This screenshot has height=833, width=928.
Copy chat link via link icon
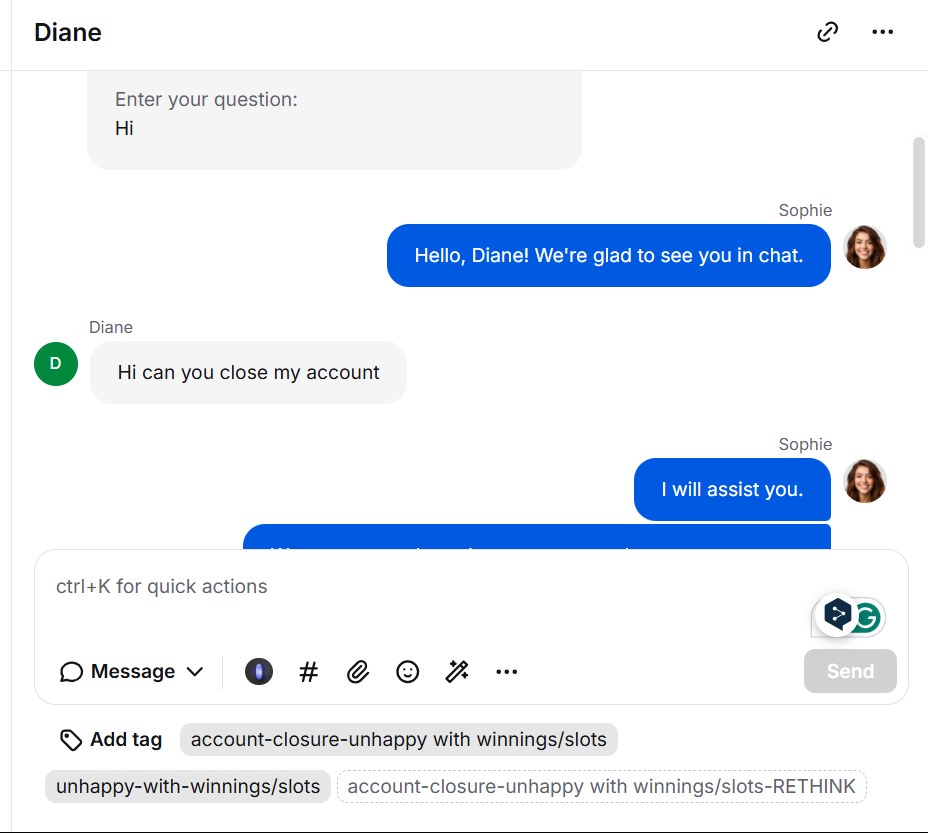tap(827, 32)
